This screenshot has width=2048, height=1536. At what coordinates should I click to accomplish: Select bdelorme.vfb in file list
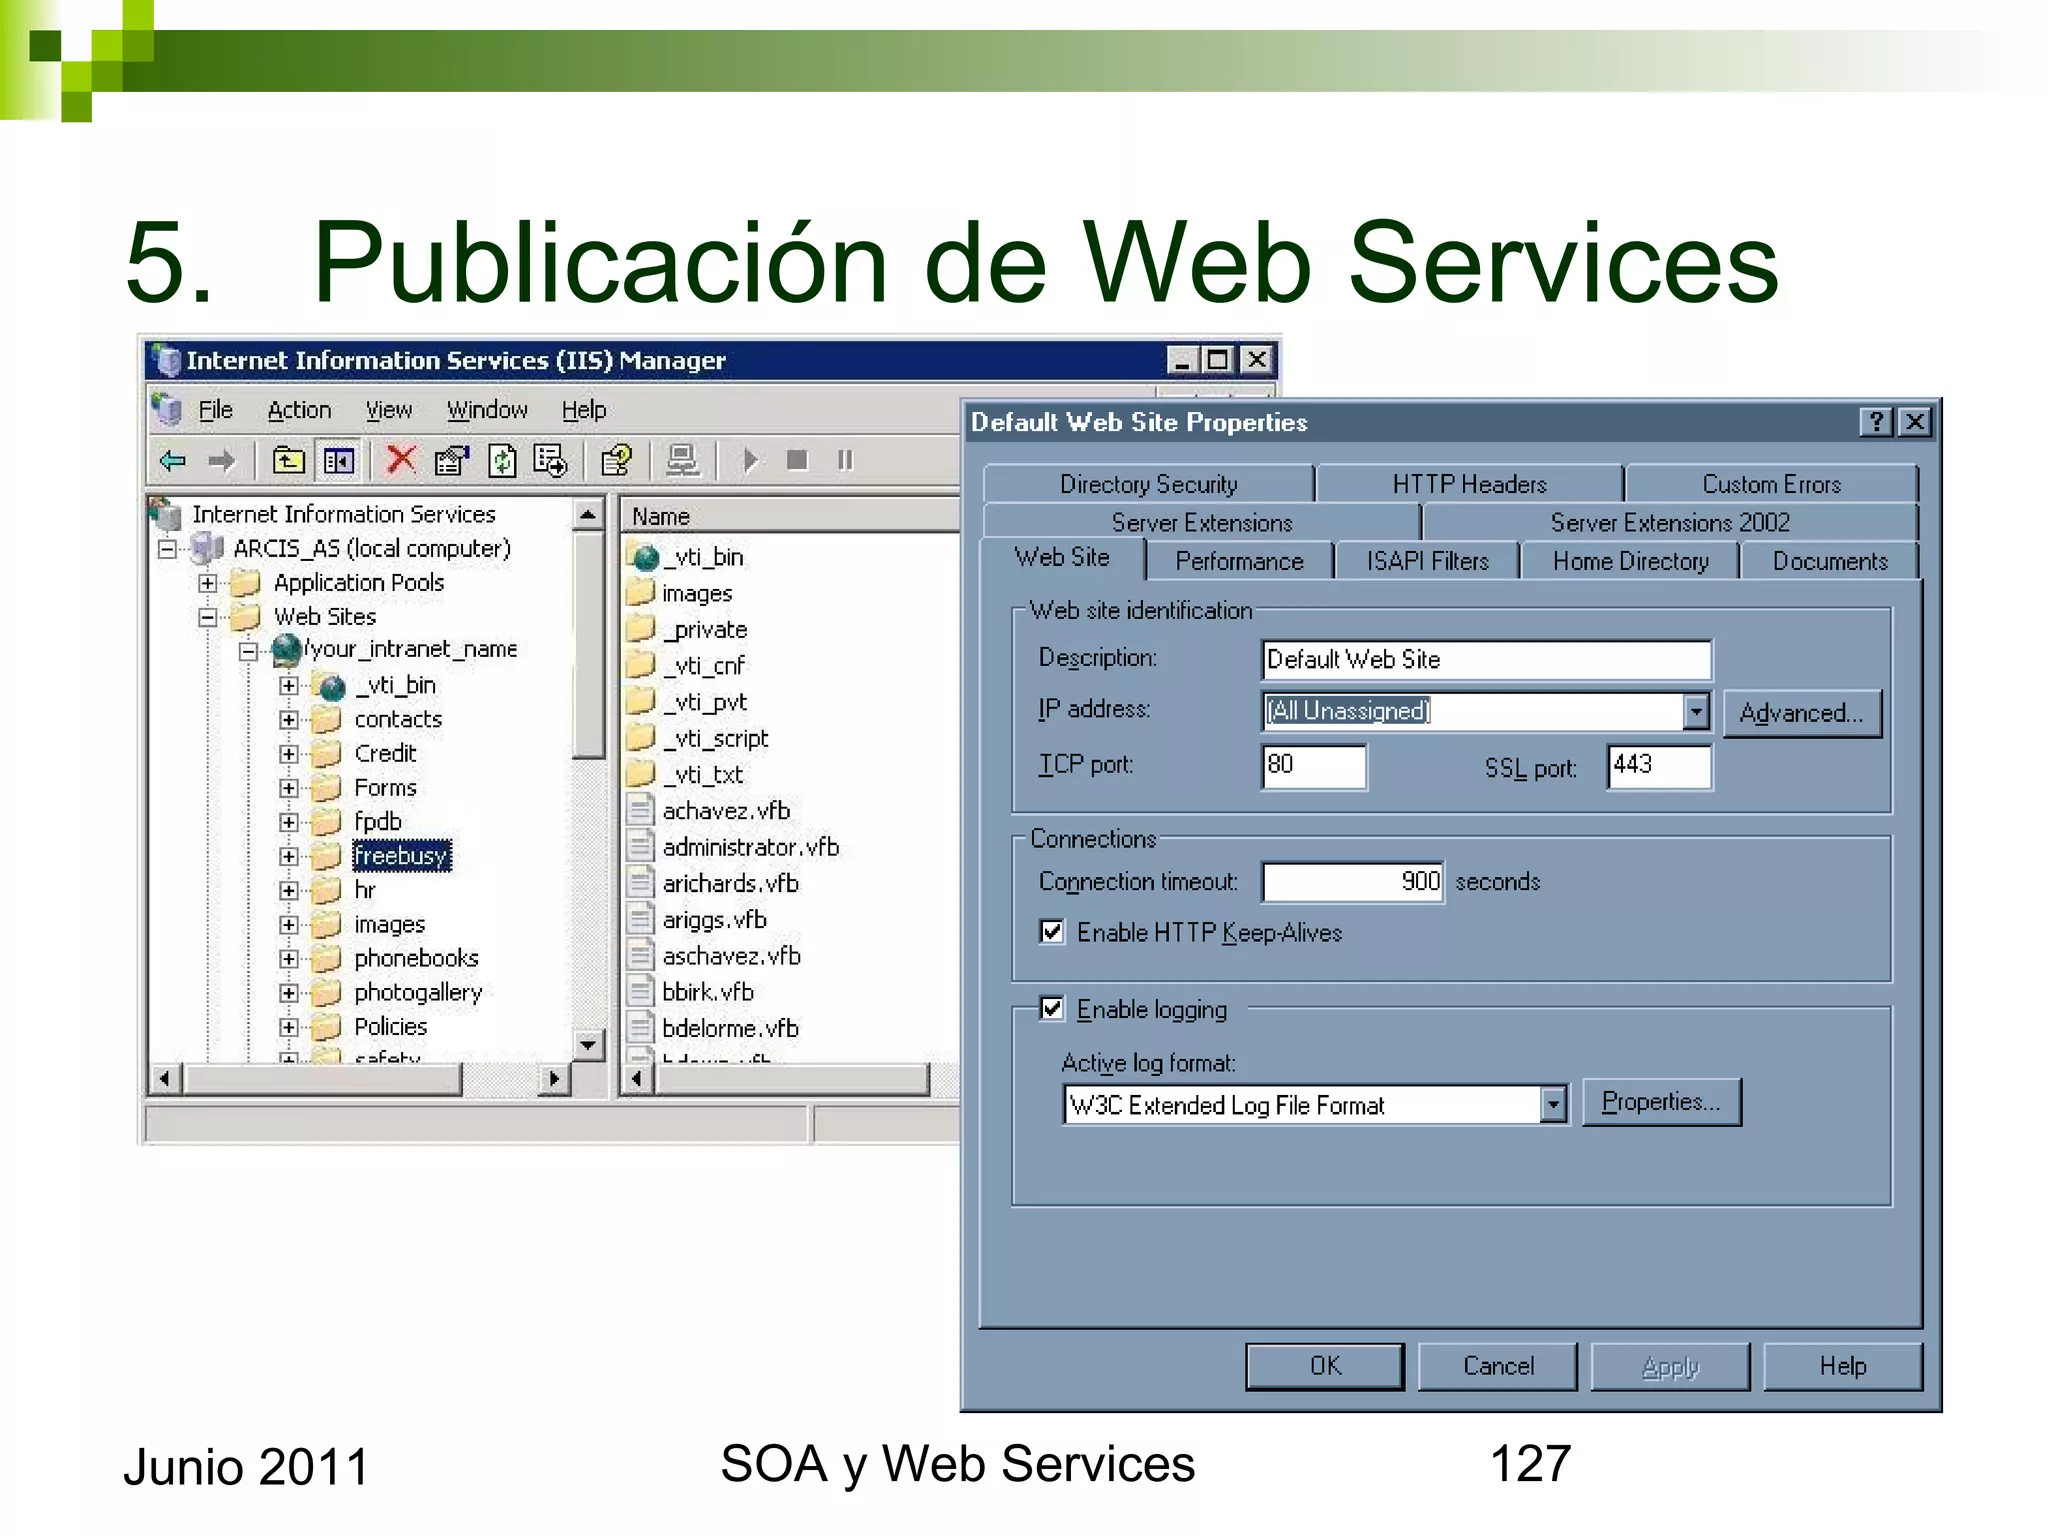point(730,1029)
